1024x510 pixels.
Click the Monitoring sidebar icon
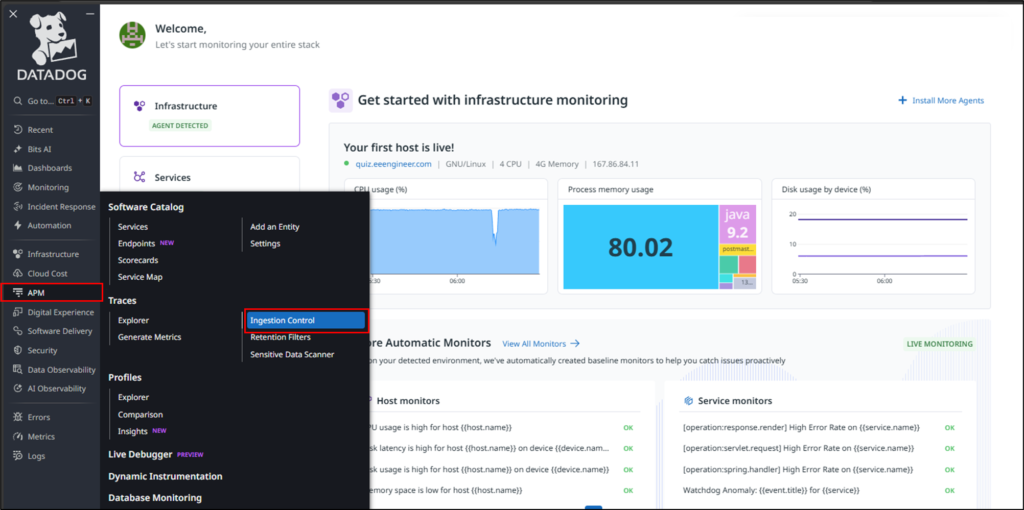pos(18,187)
